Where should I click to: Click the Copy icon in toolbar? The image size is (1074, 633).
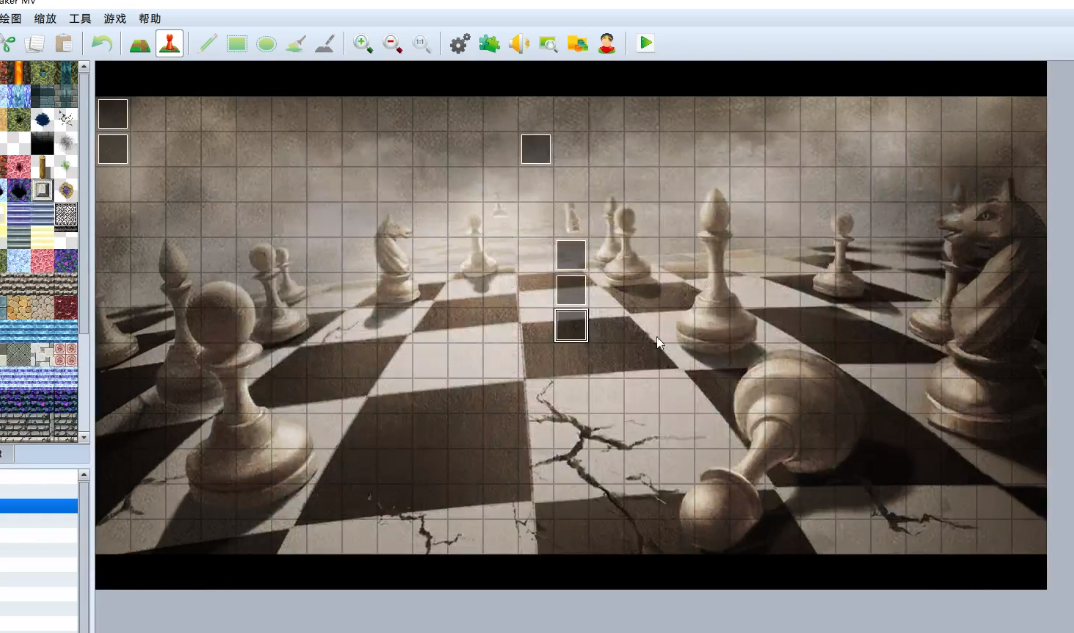(x=34, y=44)
